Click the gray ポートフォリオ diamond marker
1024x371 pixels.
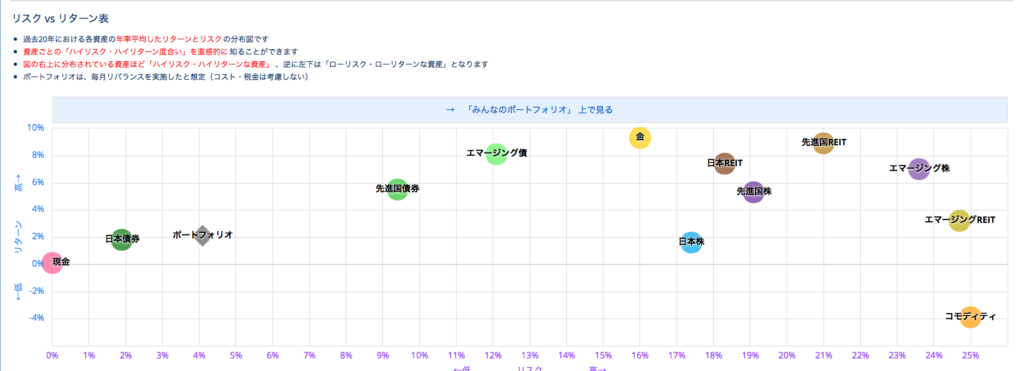(x=202, y=235)
